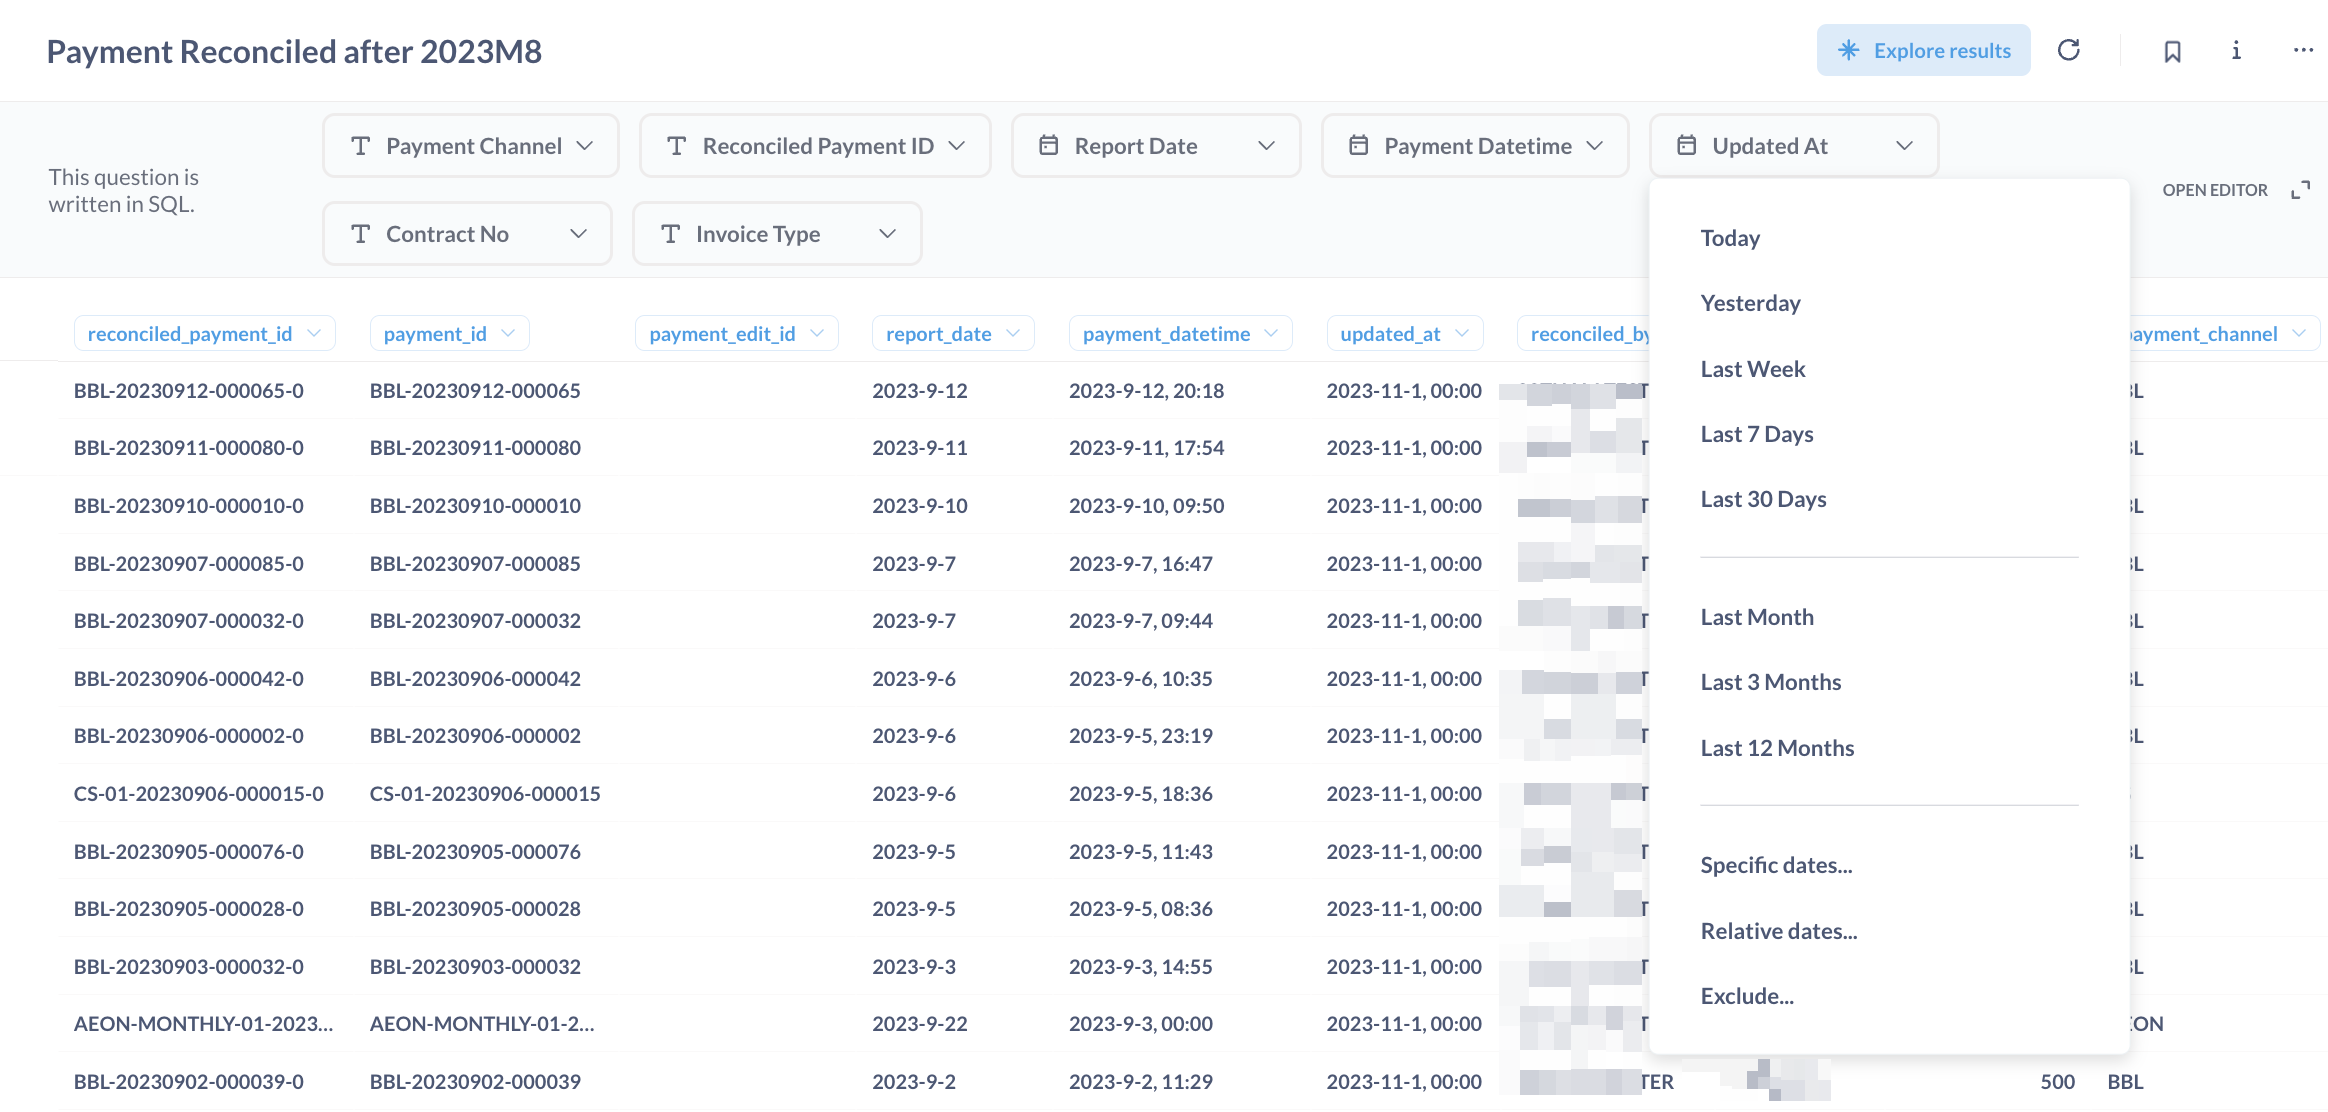This screenshot has height=1112, width=2328.
Task: Click the expand editor arrows icon
Action: coord(2300,190)
